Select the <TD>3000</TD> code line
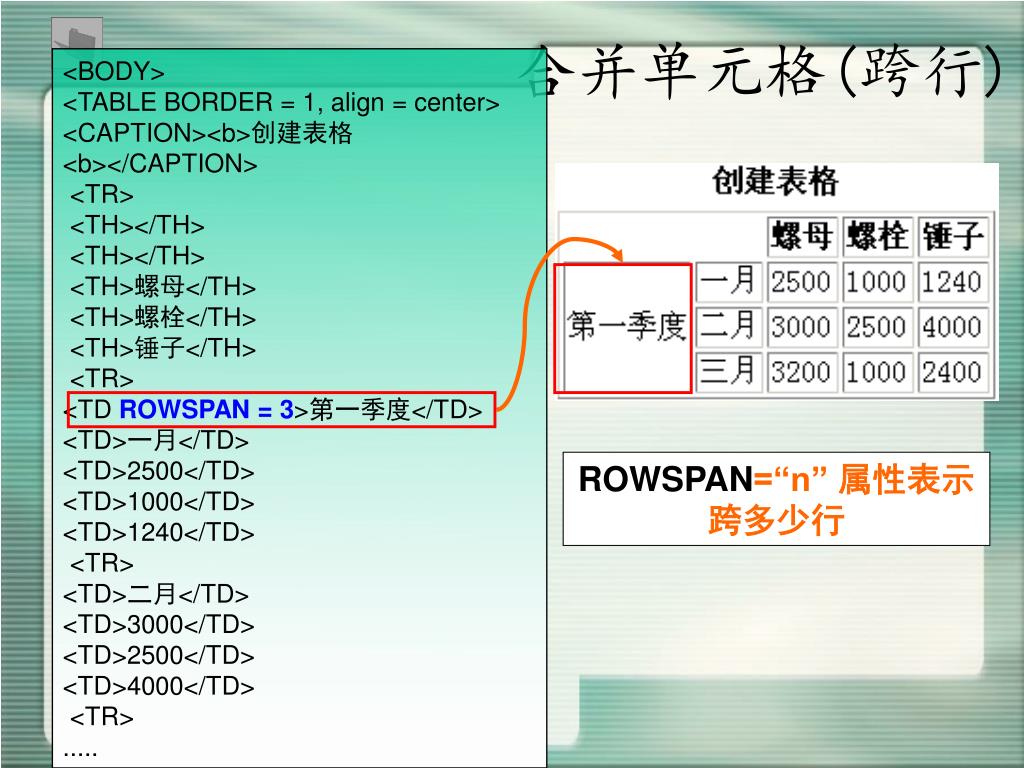Viewport: 1024px width, 768px height. pos(159,625)
